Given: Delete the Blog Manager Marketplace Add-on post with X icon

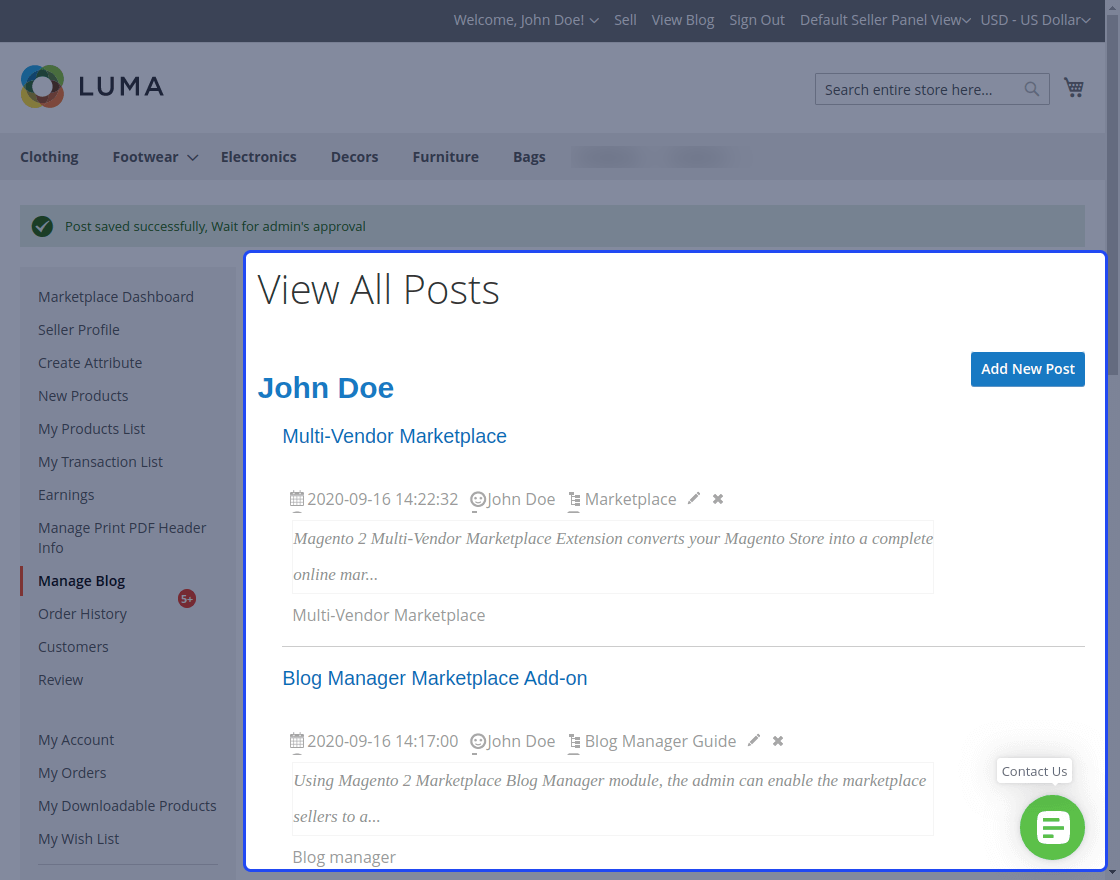Looking at the screenshot, I should 778,741.
